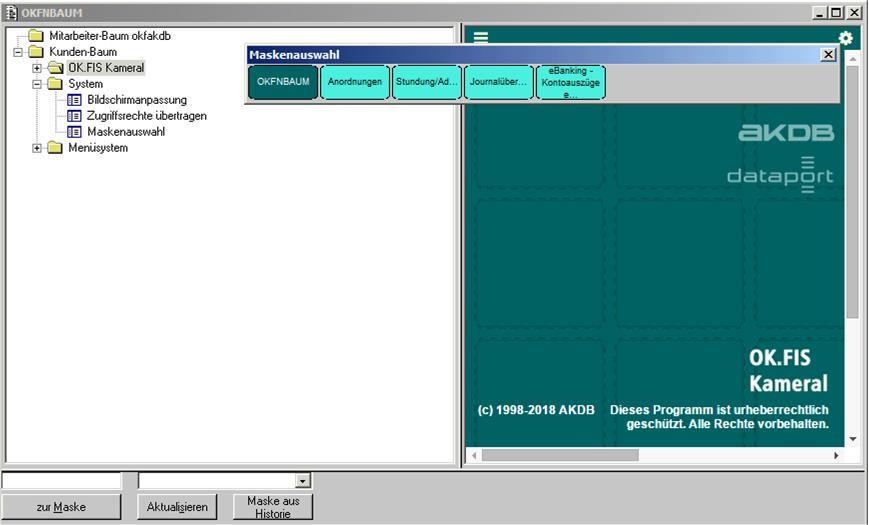869x525 pixels.
Task: Expand the OK.FIS Kameral node
Action: click(x=37, y=68)
